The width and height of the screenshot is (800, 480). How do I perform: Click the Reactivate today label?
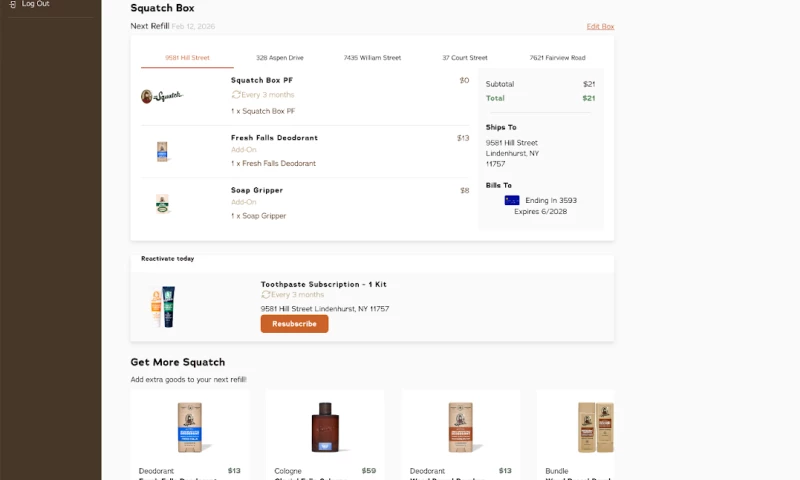[x=167, y=259]
